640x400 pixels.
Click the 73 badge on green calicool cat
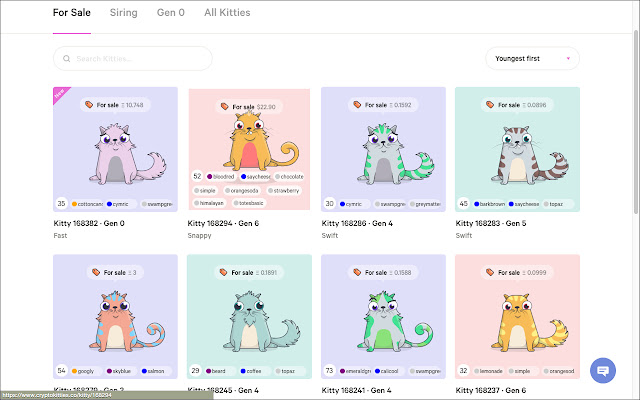click(329, 371)
